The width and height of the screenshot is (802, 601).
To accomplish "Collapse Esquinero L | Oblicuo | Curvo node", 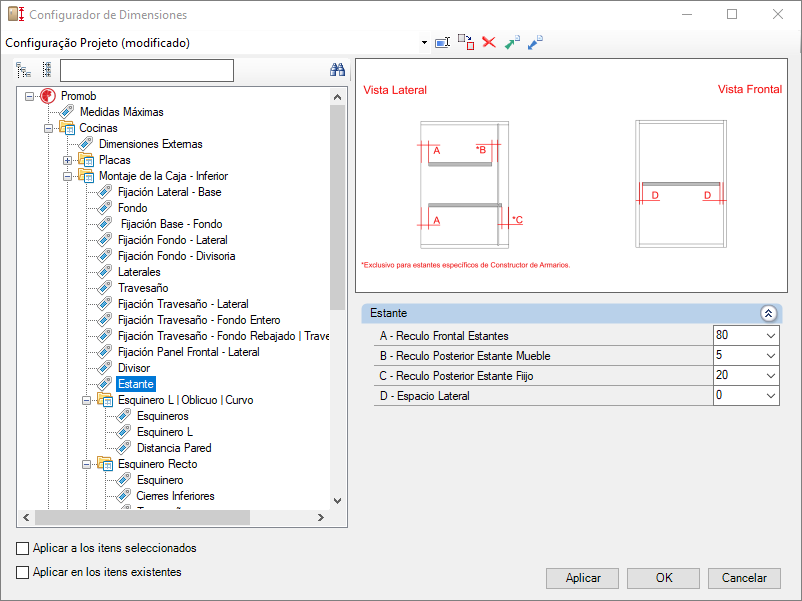I will [86, 400].
